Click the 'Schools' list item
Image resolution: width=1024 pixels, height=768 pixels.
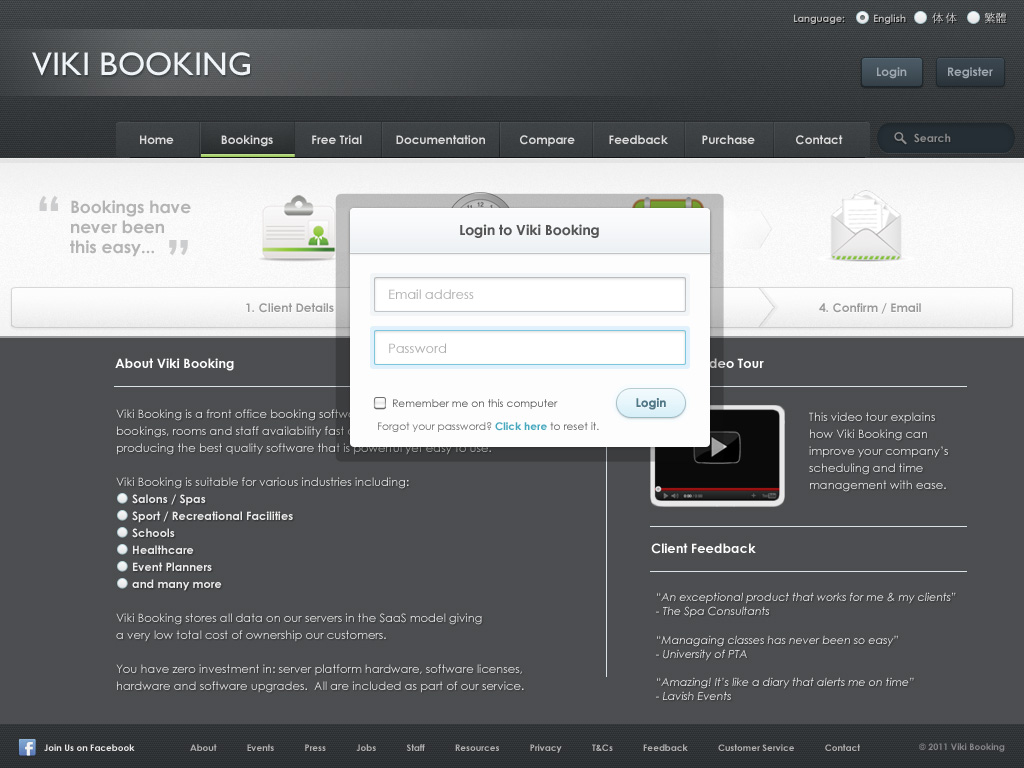coord(153,533)
